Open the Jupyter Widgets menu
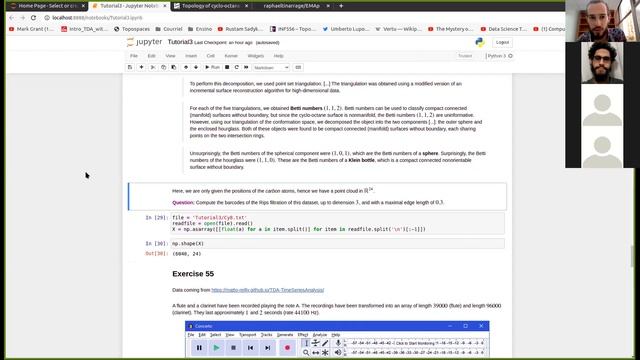The height and width of the screenshot is (360, 640). point(256,56)
